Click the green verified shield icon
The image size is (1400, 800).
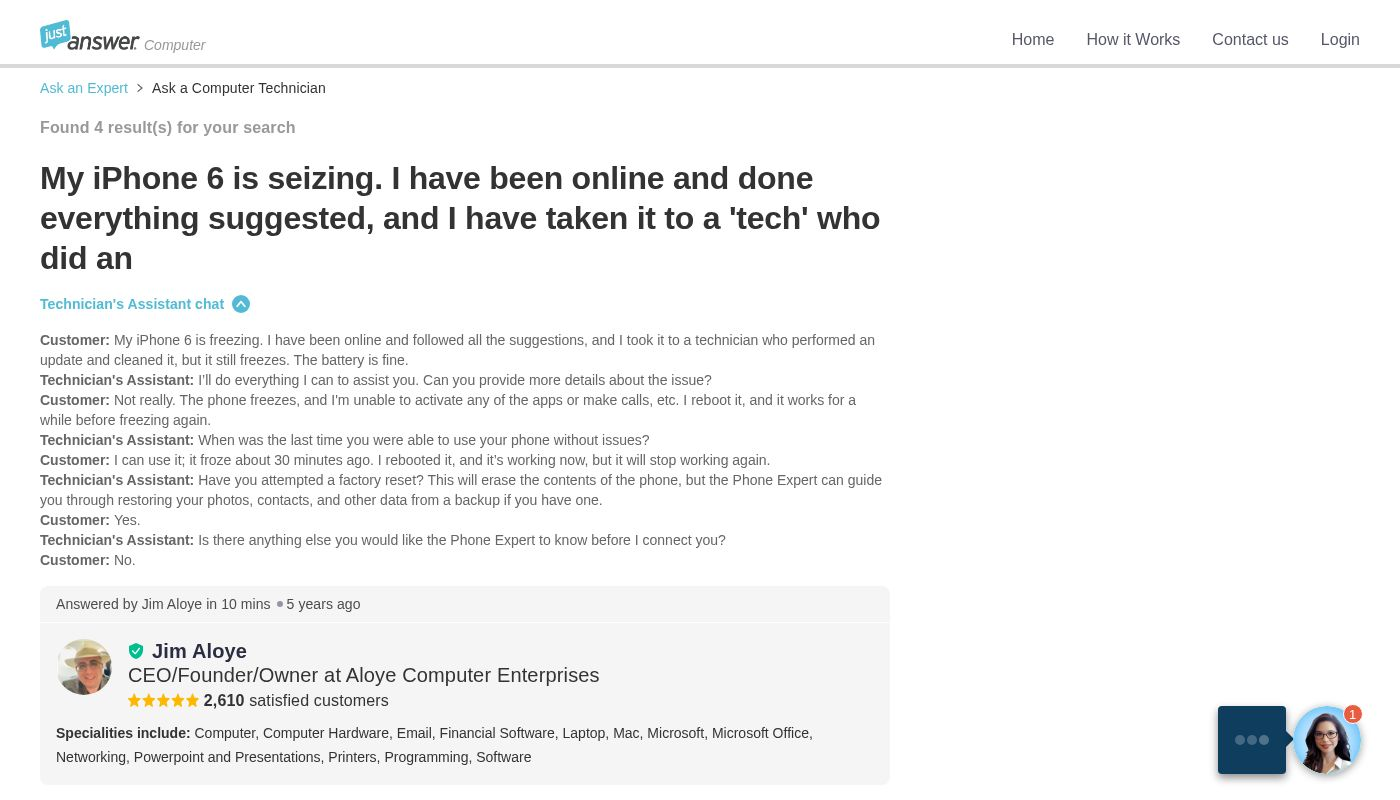click(136, 651)
